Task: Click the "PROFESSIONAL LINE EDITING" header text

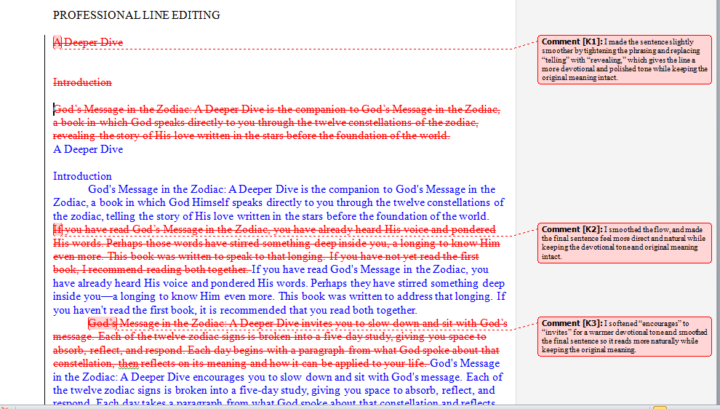Action: tap(136, 15)
